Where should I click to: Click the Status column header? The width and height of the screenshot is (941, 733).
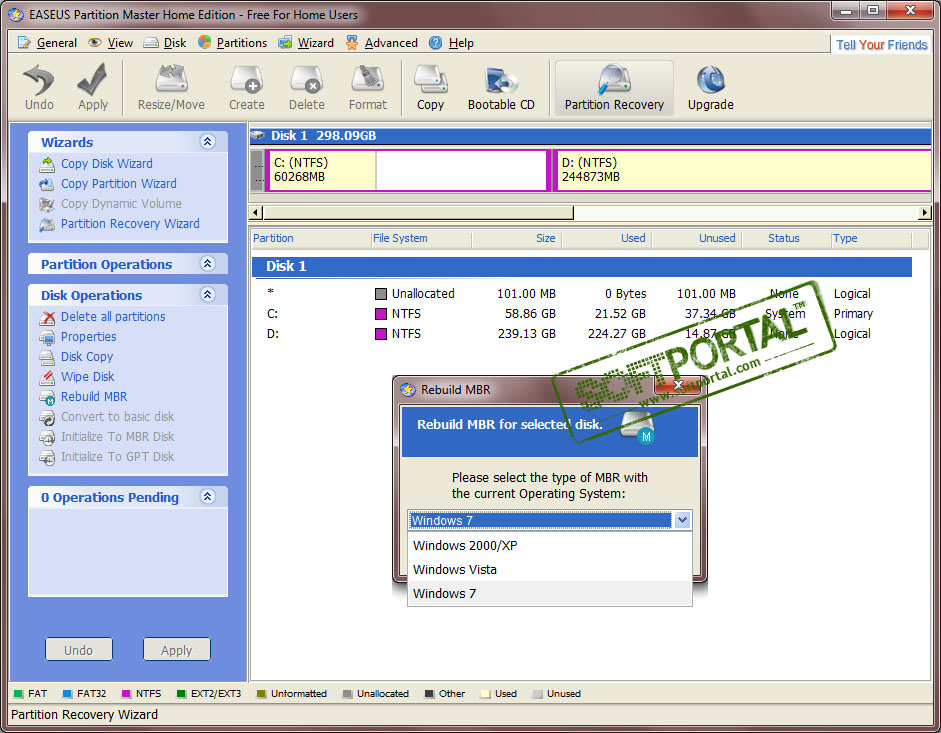click(786, 238)
